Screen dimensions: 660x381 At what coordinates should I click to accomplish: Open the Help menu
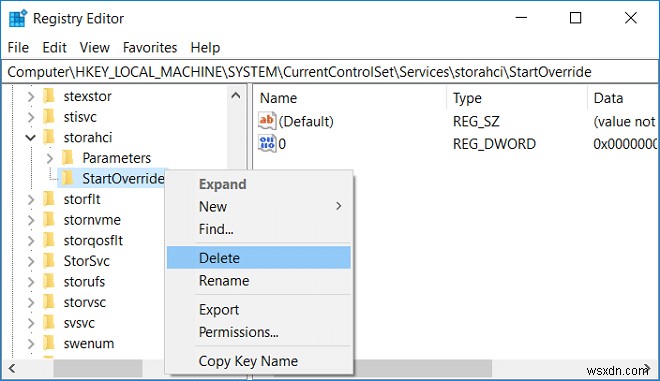205,48
